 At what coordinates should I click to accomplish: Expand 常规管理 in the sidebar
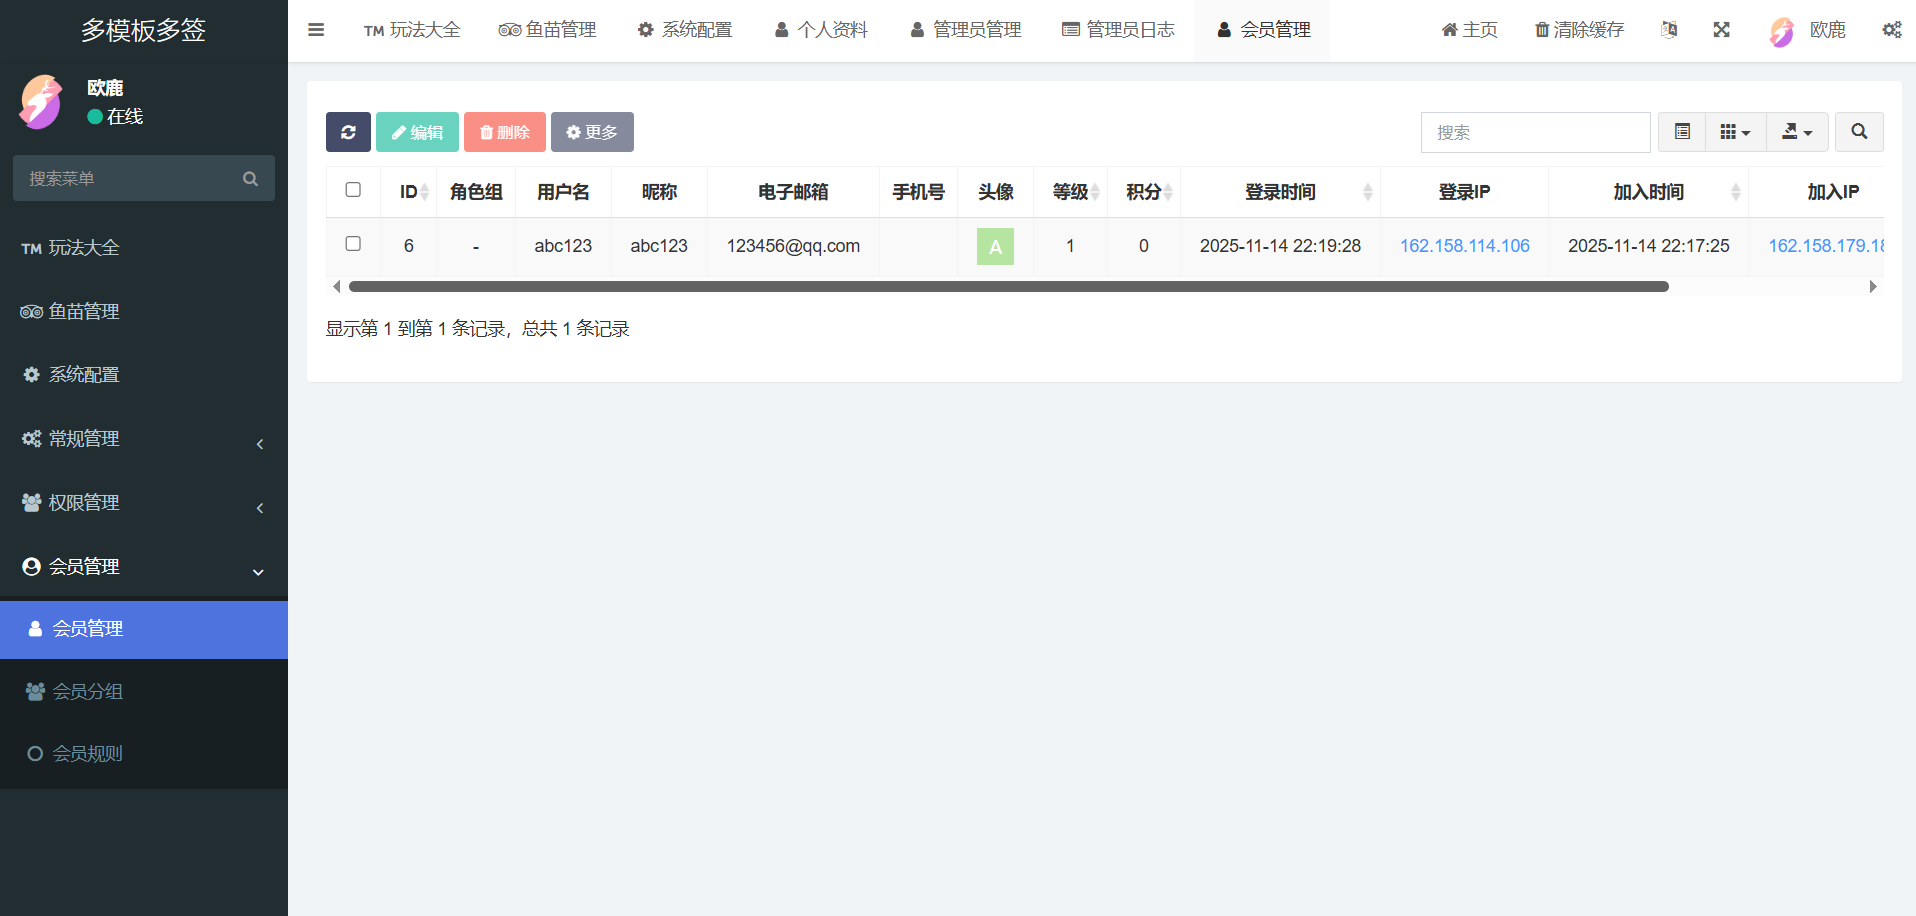click(x=144, y=439)
